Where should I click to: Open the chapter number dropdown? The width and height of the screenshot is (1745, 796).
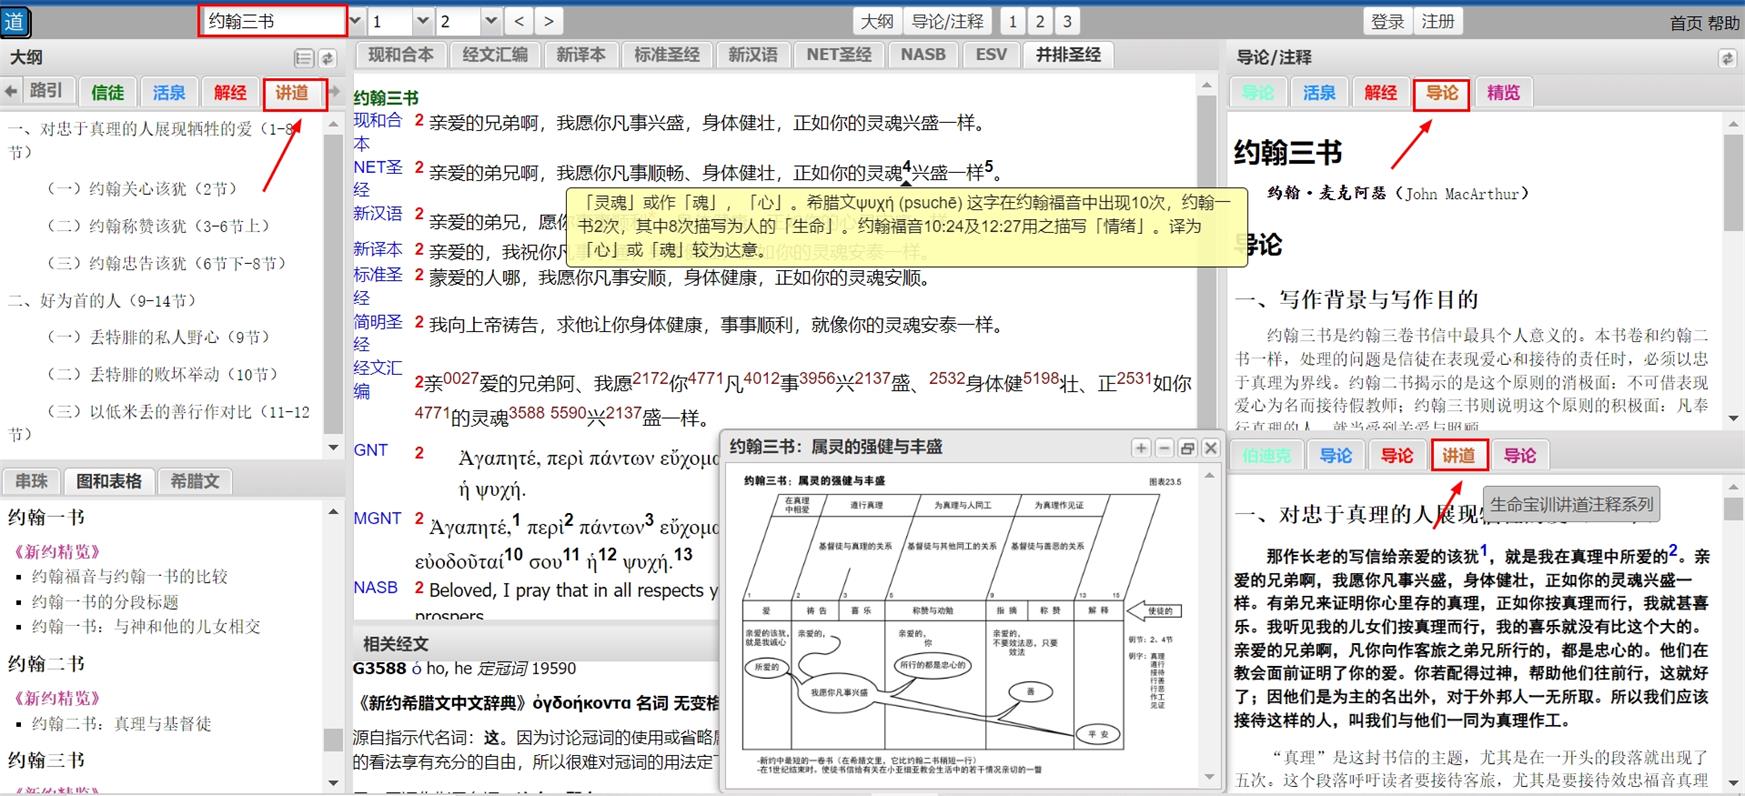(x=422, y=21)
